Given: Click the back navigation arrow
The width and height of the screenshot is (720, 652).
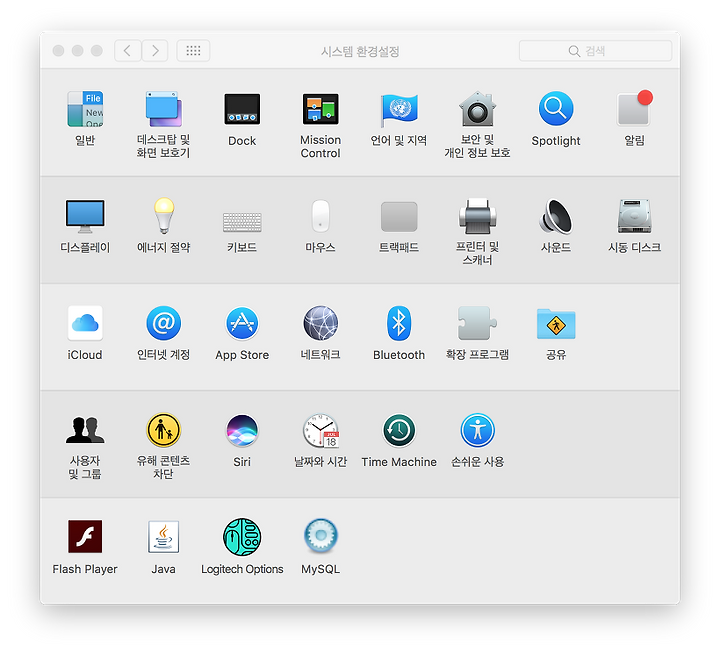Looking at the screenshot, I should click(128, 51).
